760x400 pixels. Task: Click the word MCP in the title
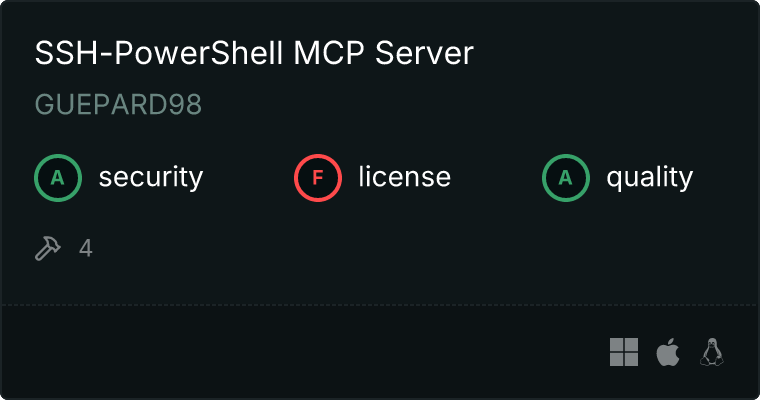329,52
